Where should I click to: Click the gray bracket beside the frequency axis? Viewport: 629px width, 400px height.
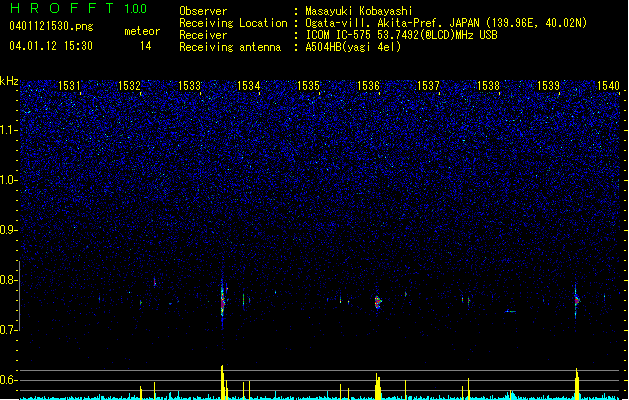(20, 296)
